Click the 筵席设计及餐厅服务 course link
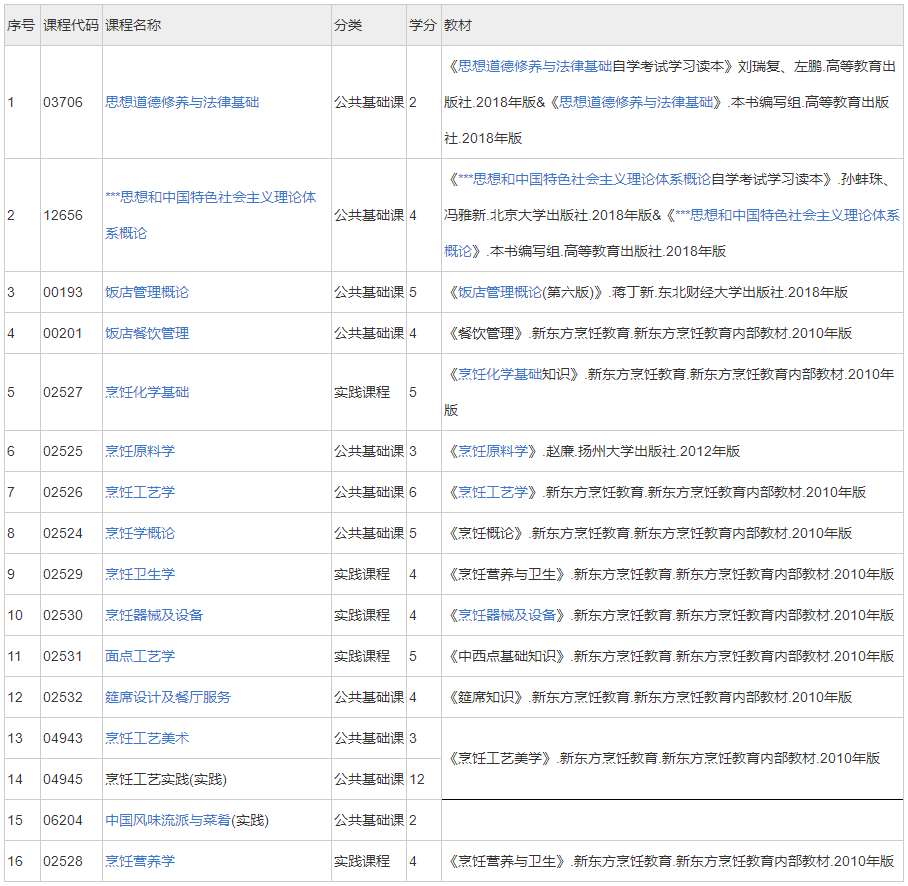Image resolution: width=908 pixels, height=886 pixels. pos(168,697)
